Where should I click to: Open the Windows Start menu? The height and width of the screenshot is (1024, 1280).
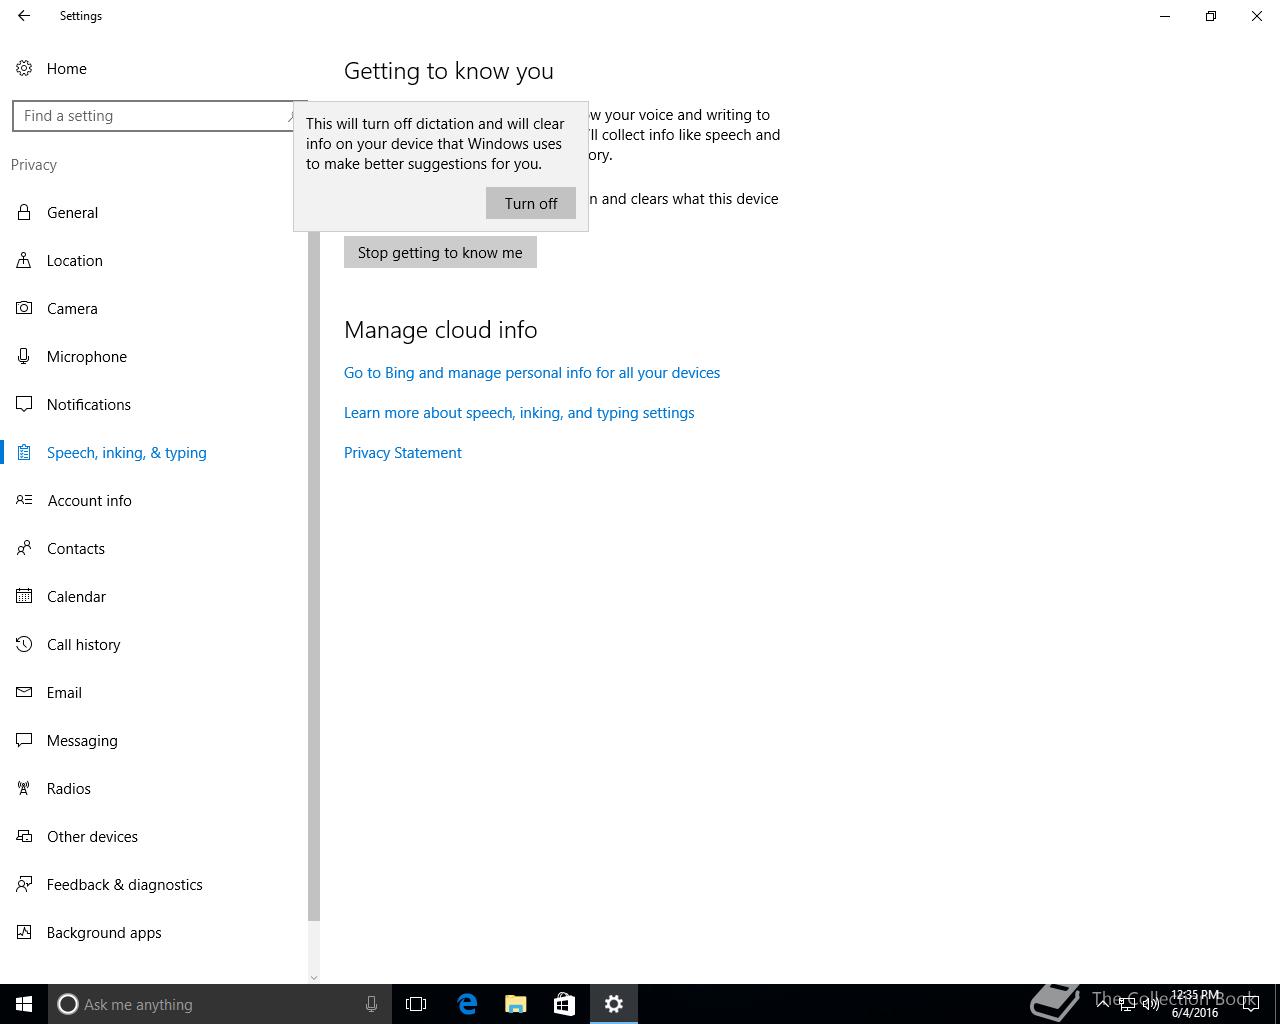24,1004
